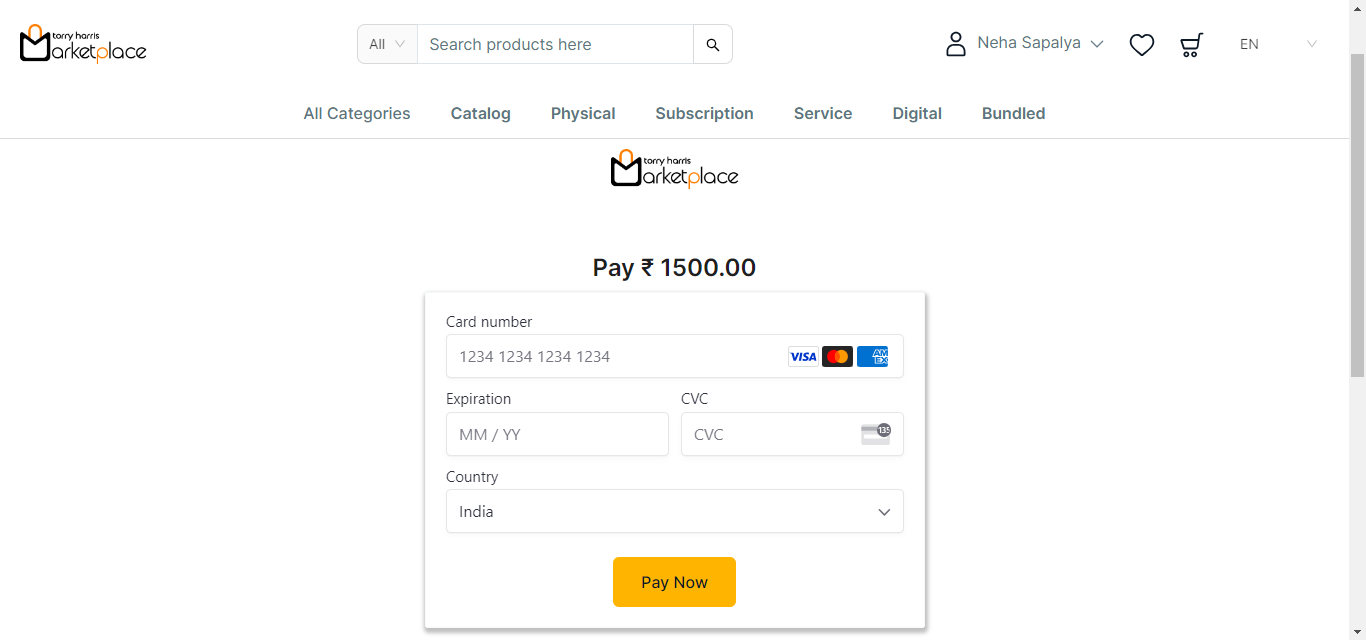Click the user profile icon
This screenshot has height=640, width=1366.
(956, 44)
